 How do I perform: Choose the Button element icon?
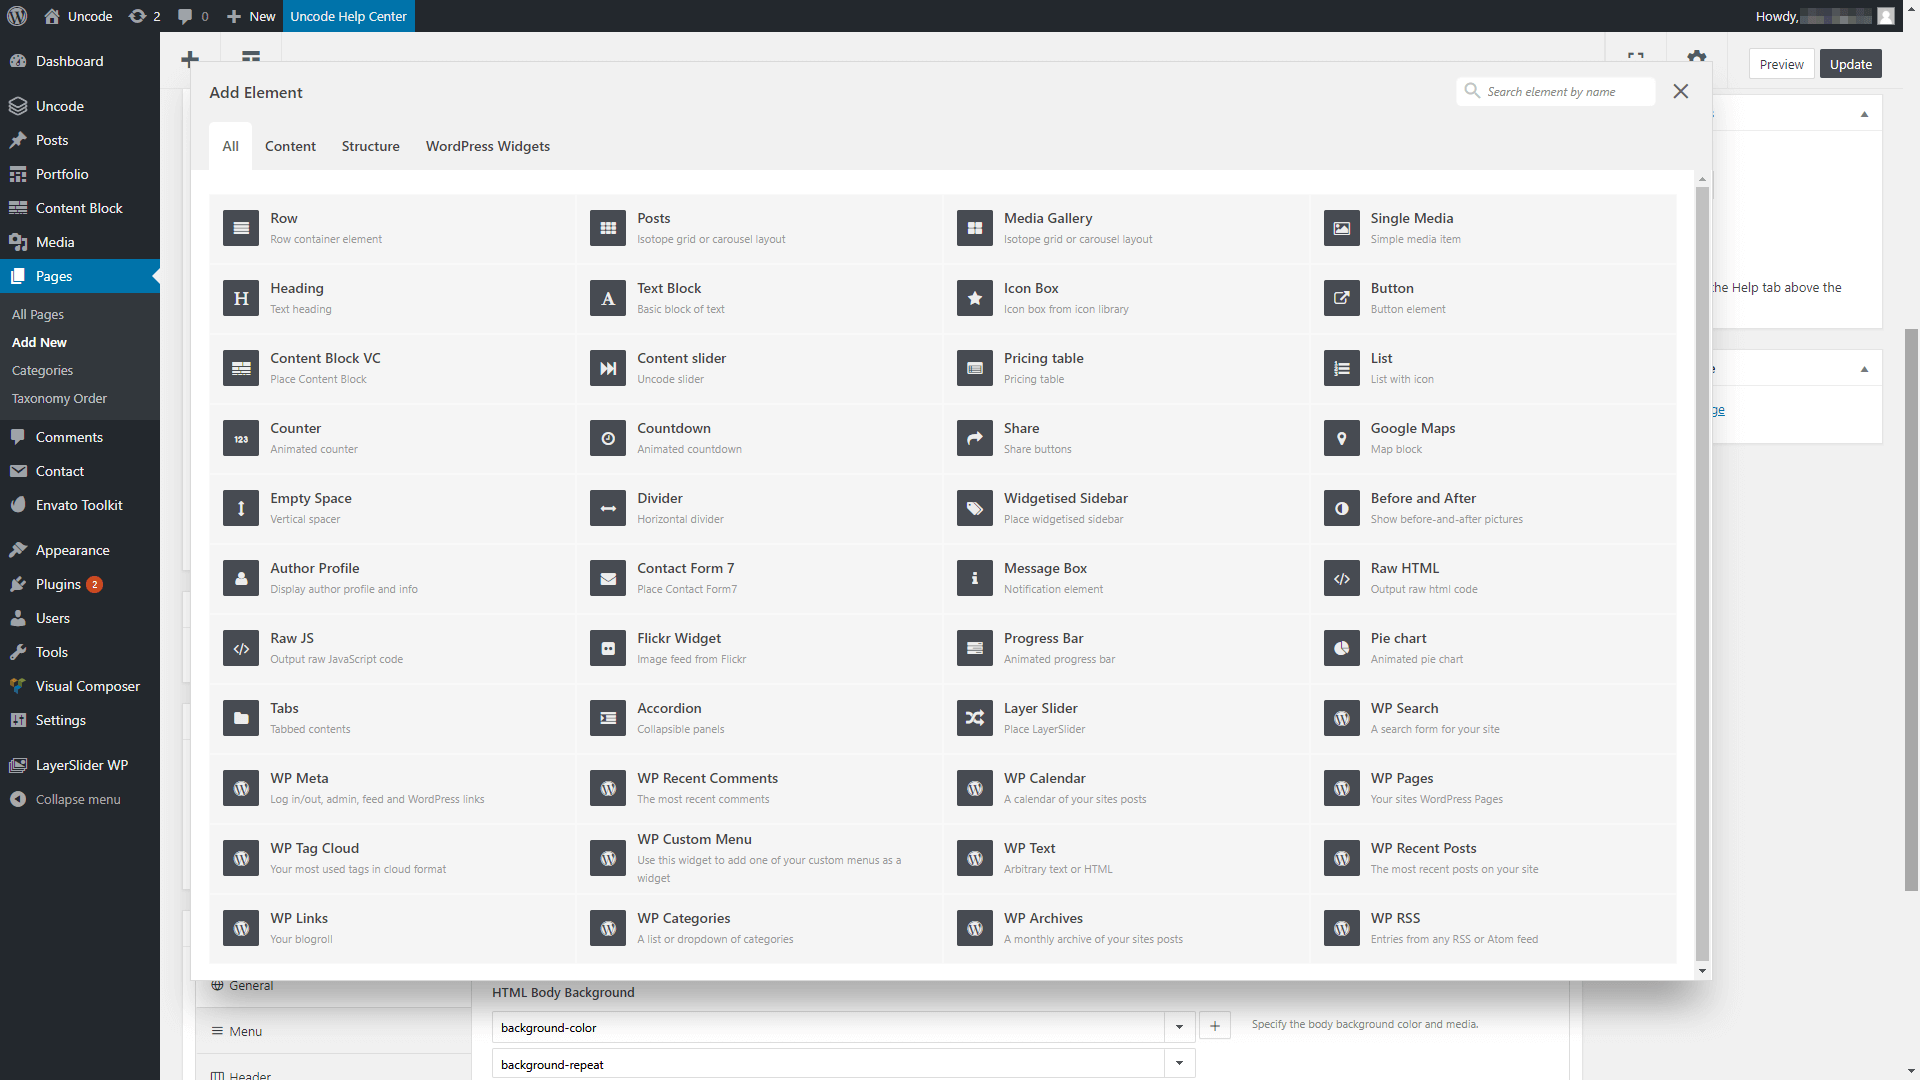pyautogui.click(x=1342, y=298)
